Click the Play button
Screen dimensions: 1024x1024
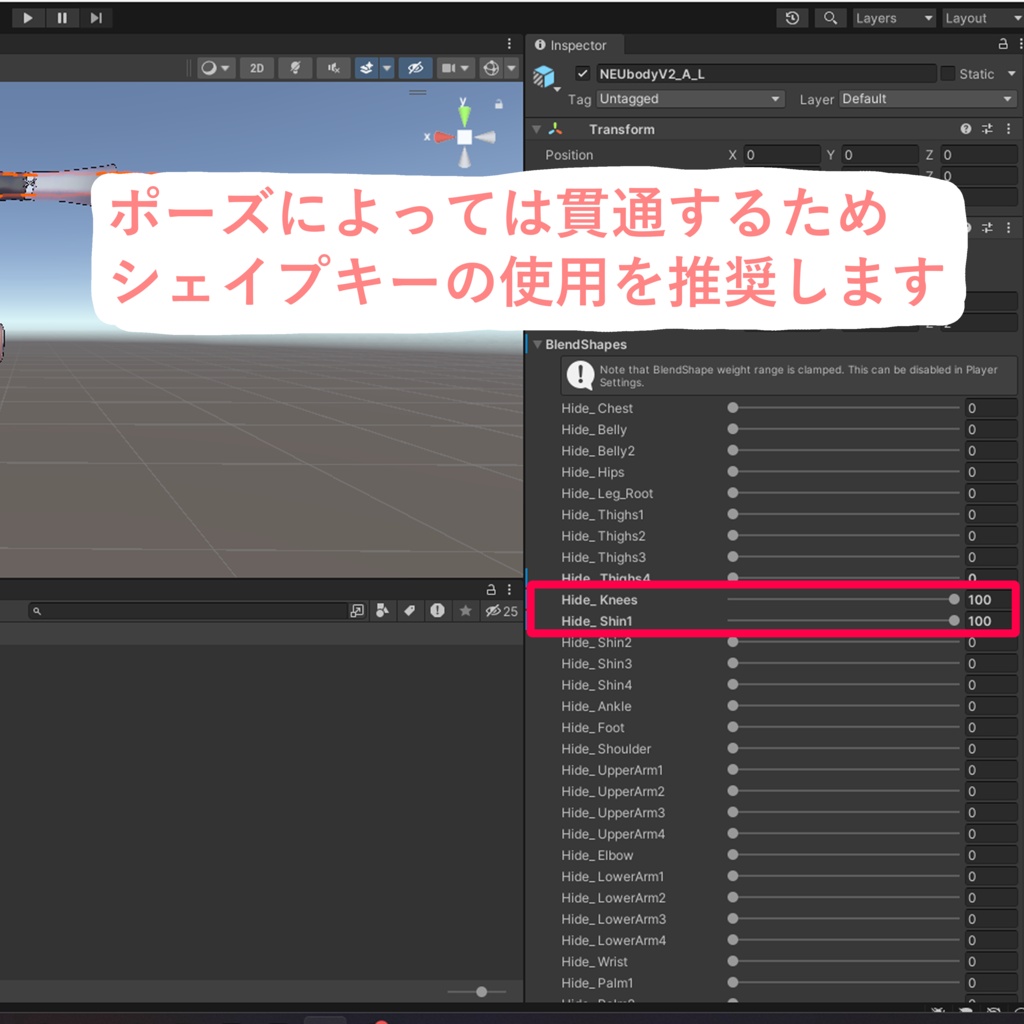pyautogui.click(x=27, y=18)
